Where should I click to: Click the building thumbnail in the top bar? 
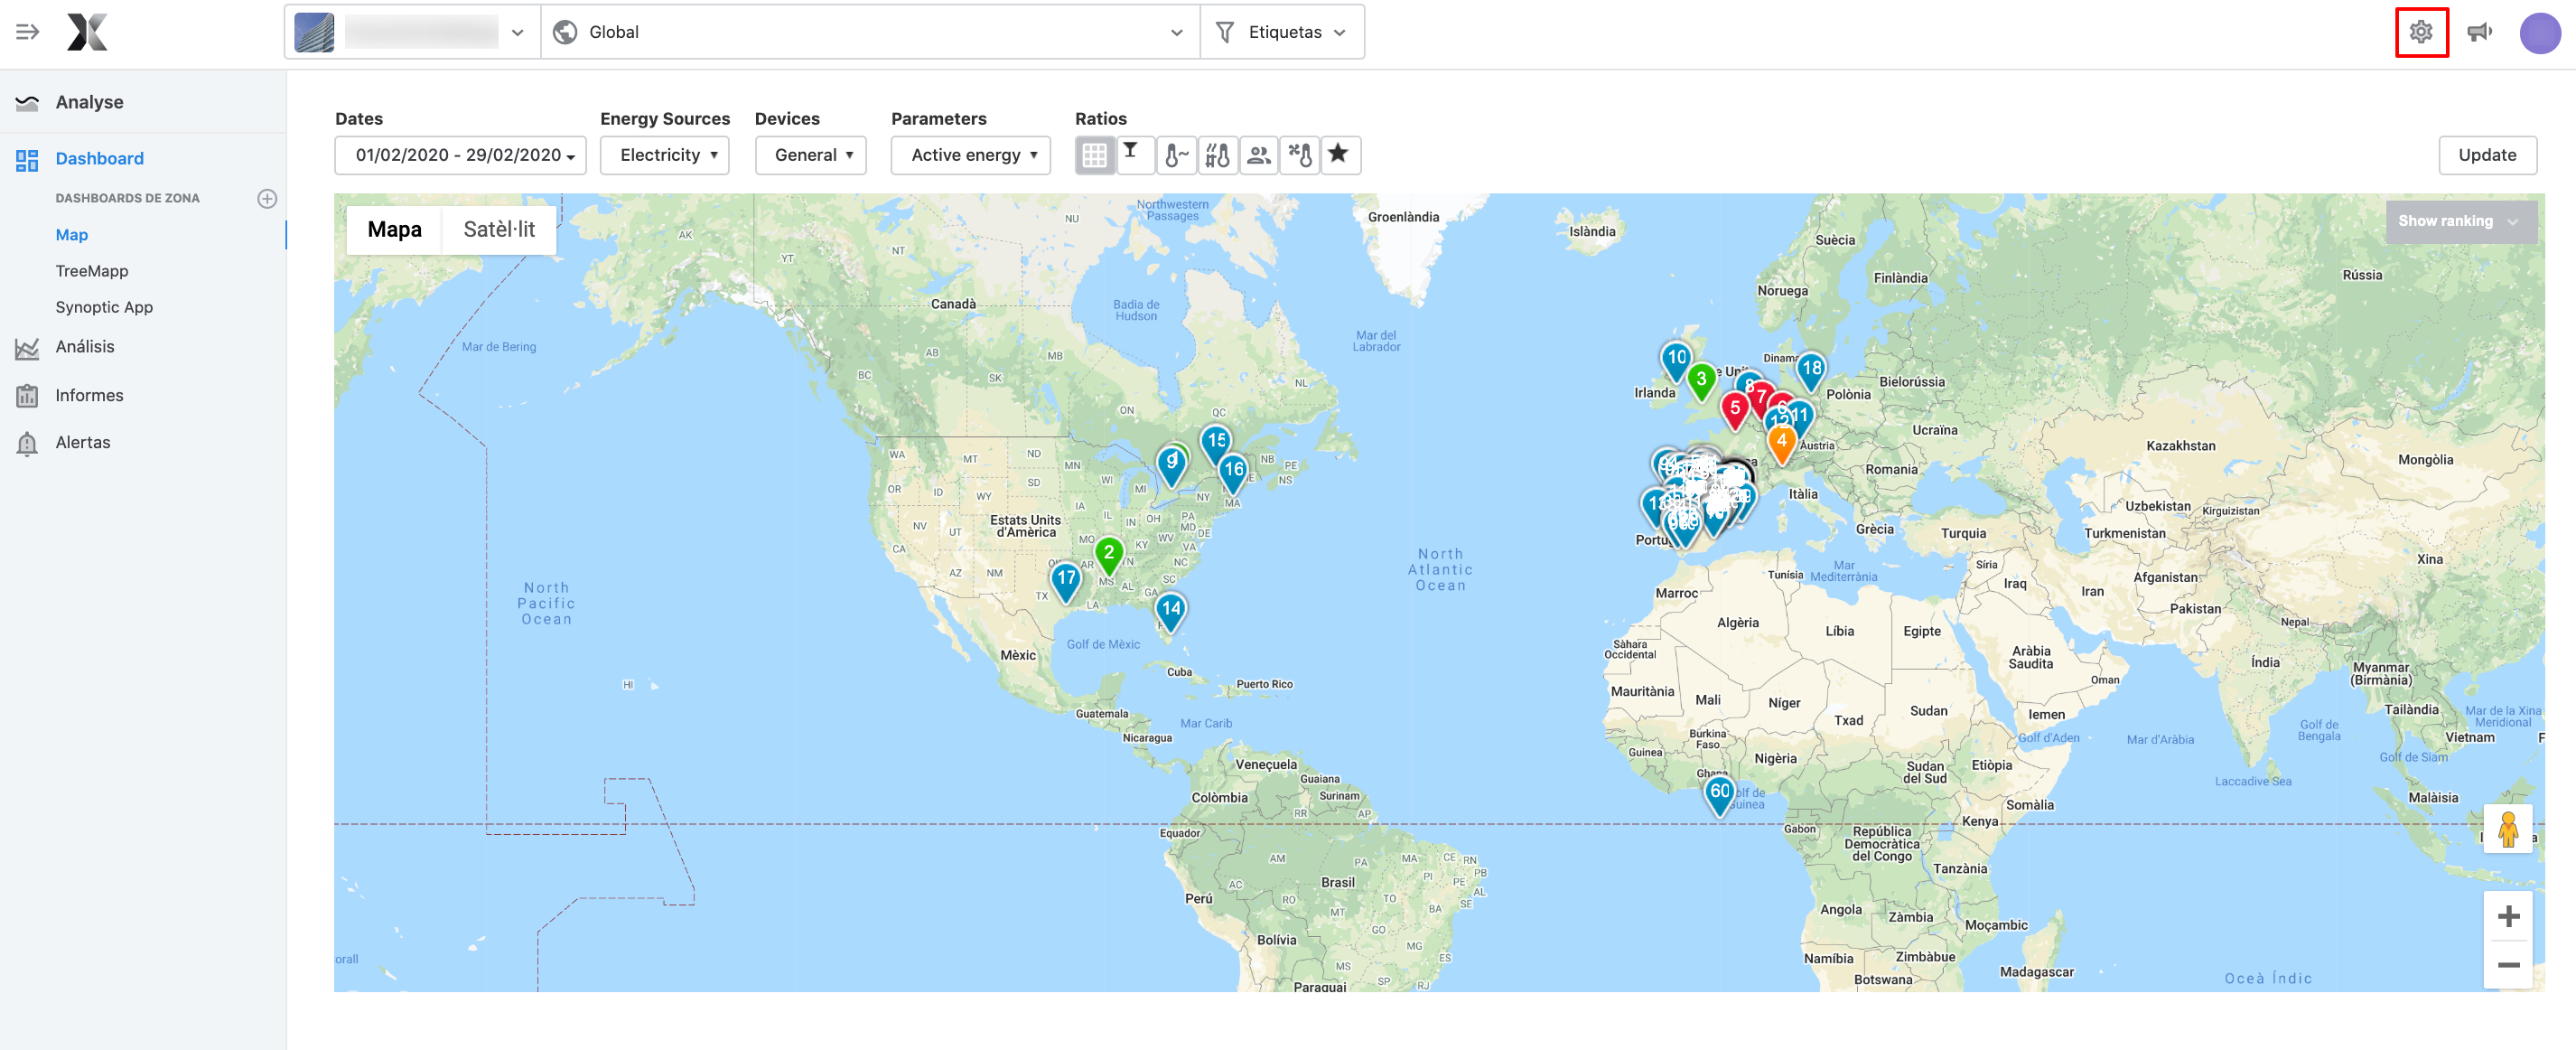314,32
